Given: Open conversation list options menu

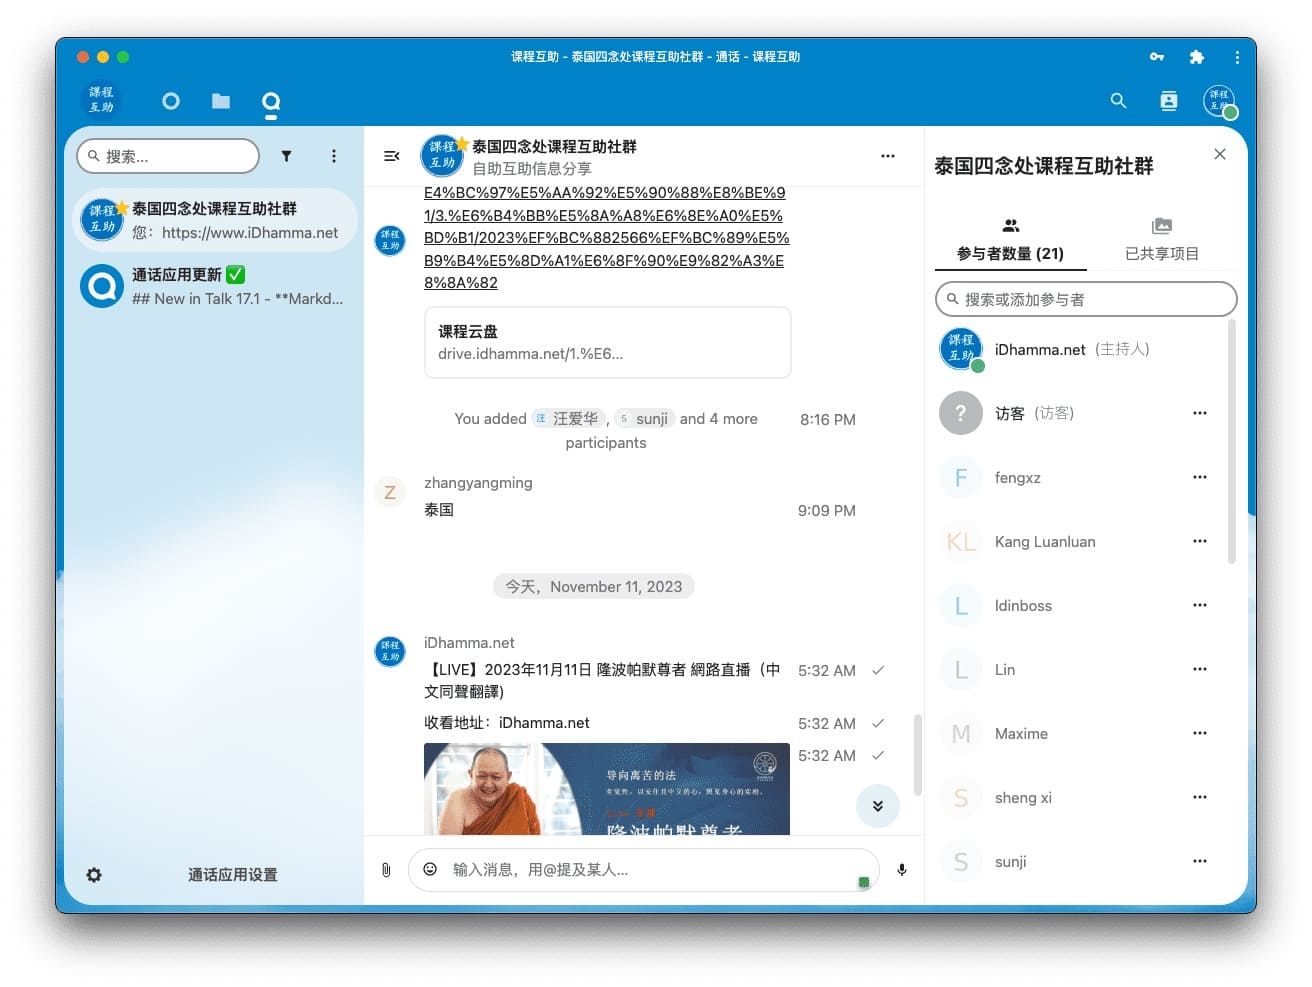Looking at the screenshot, I should (334, 156).
